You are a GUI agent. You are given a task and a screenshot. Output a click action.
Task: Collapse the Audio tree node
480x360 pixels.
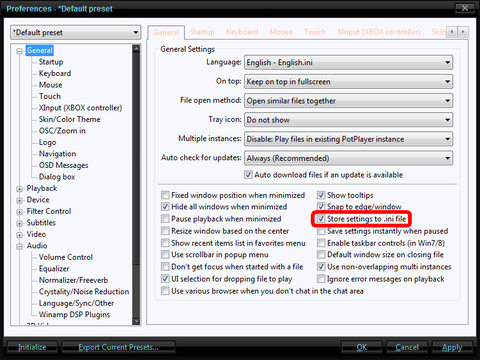coord(20,246)
